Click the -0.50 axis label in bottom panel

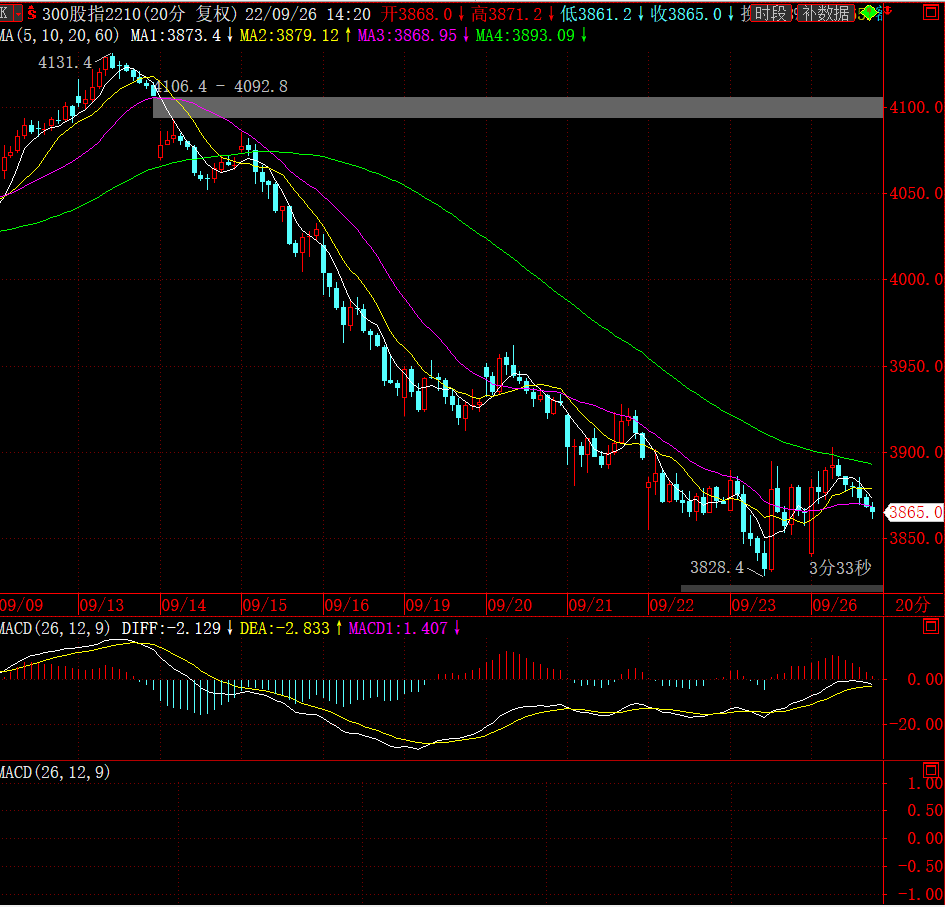(920, 866)
